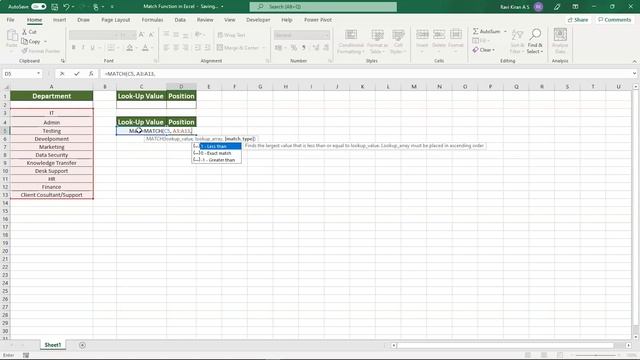Screen dimensions: 640x360
Task: Click the AutoSum sigma button
Action: click(486, 31)
